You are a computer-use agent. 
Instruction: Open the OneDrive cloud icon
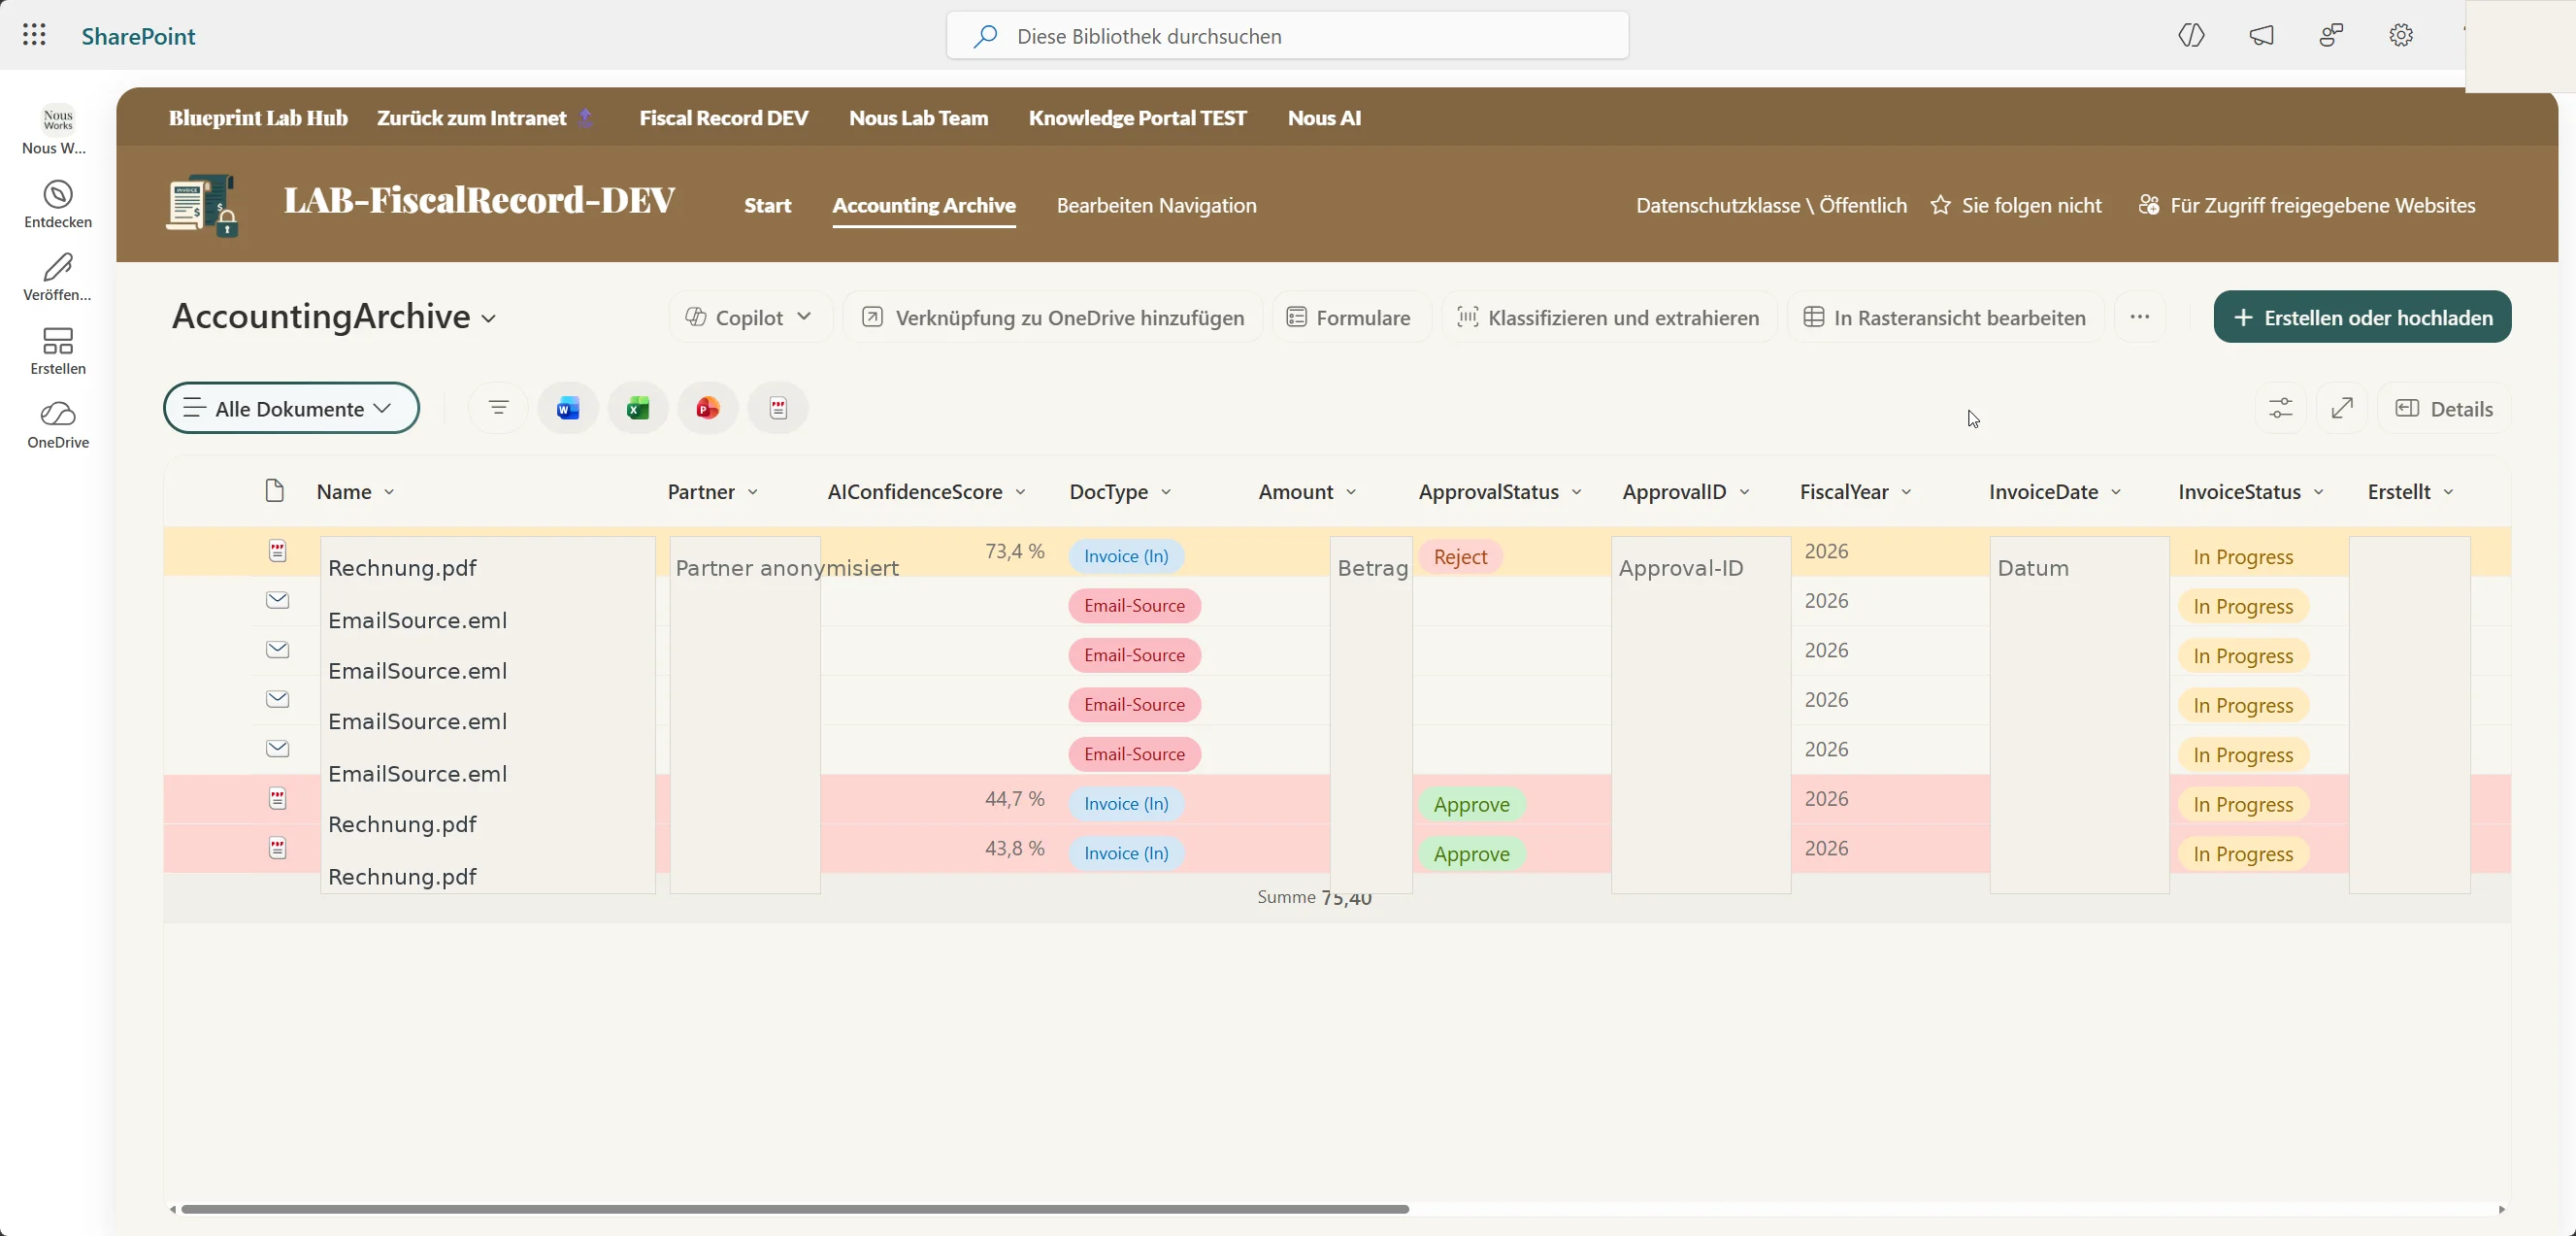click(58, 414)
